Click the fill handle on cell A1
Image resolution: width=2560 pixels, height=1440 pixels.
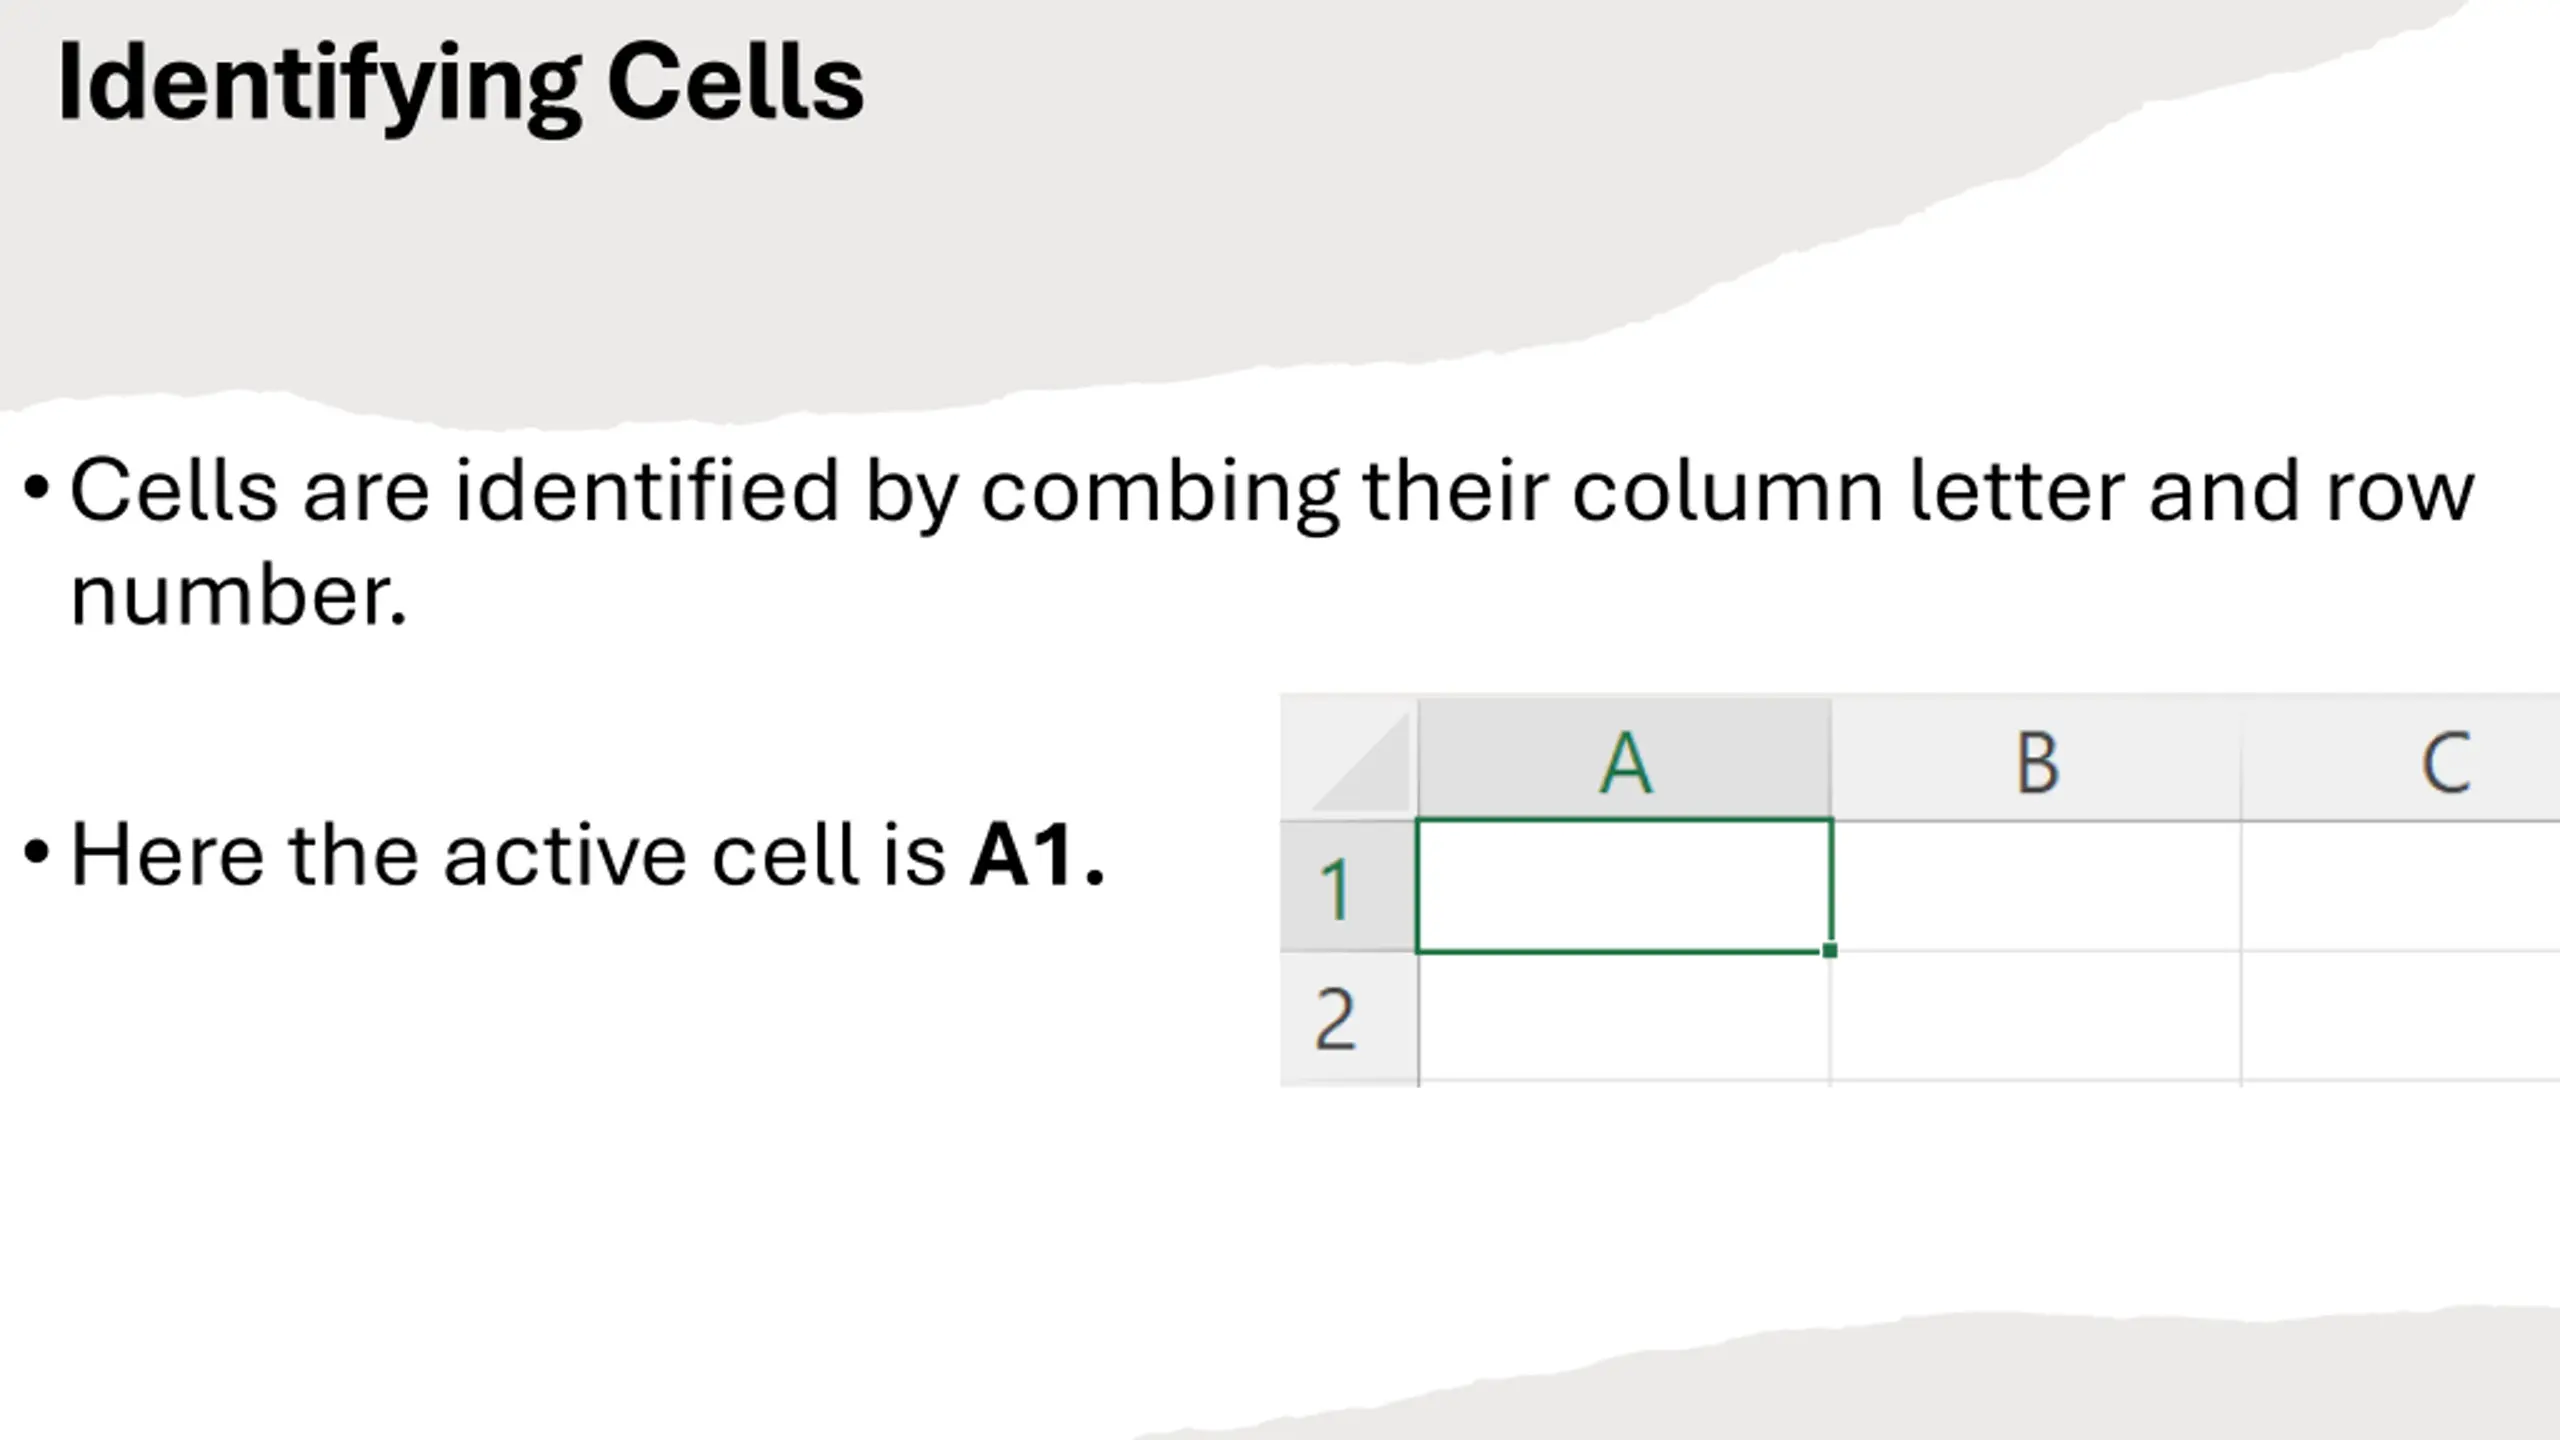point(1829,950)
